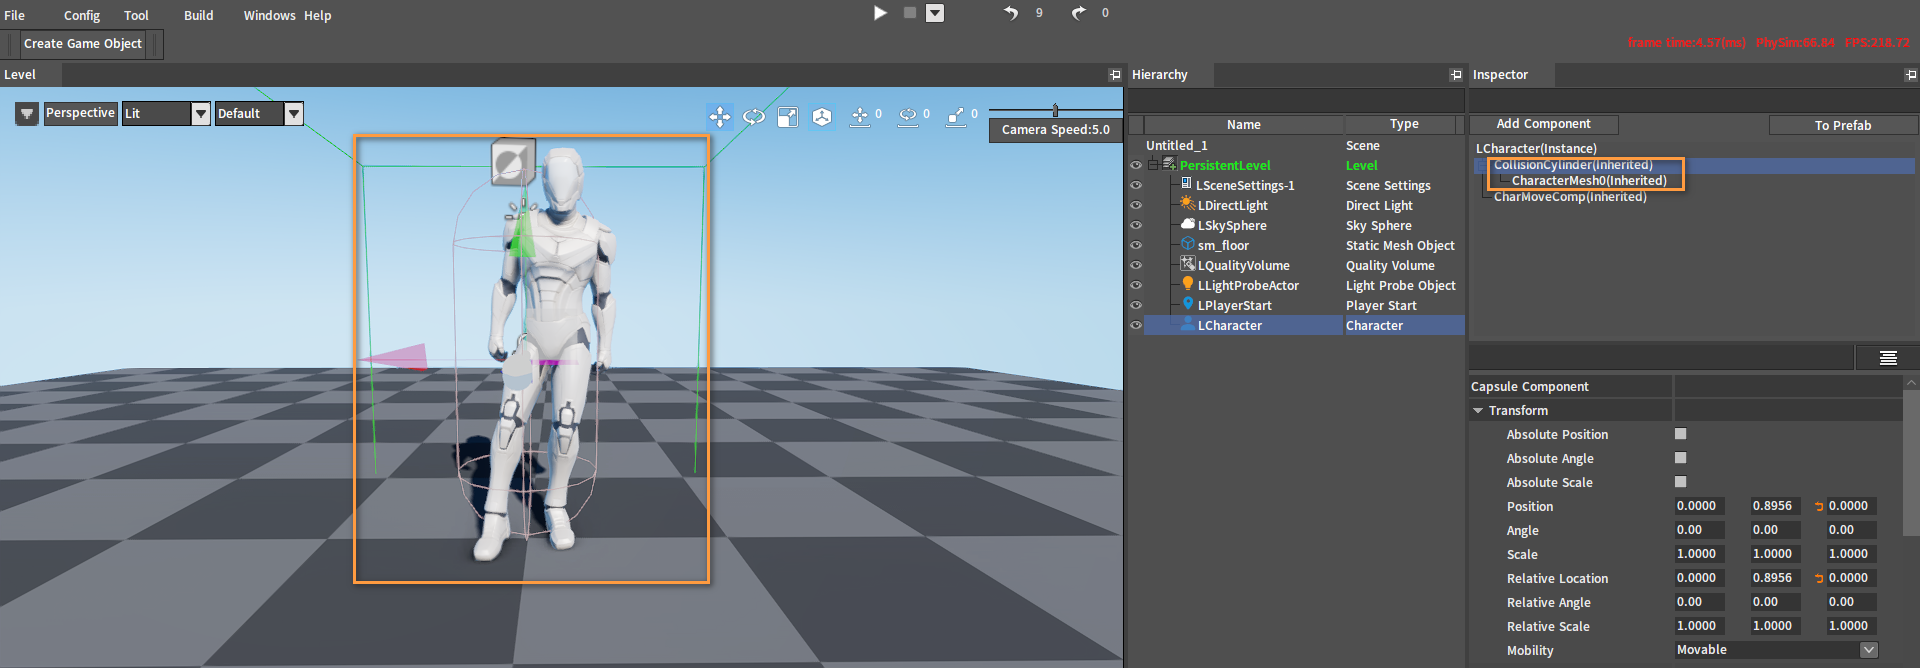This screenshot has width=1920, height=668.
Task: Select the Rotate gizmo tool
Action: pyautogui.click(x=754, y=117)
